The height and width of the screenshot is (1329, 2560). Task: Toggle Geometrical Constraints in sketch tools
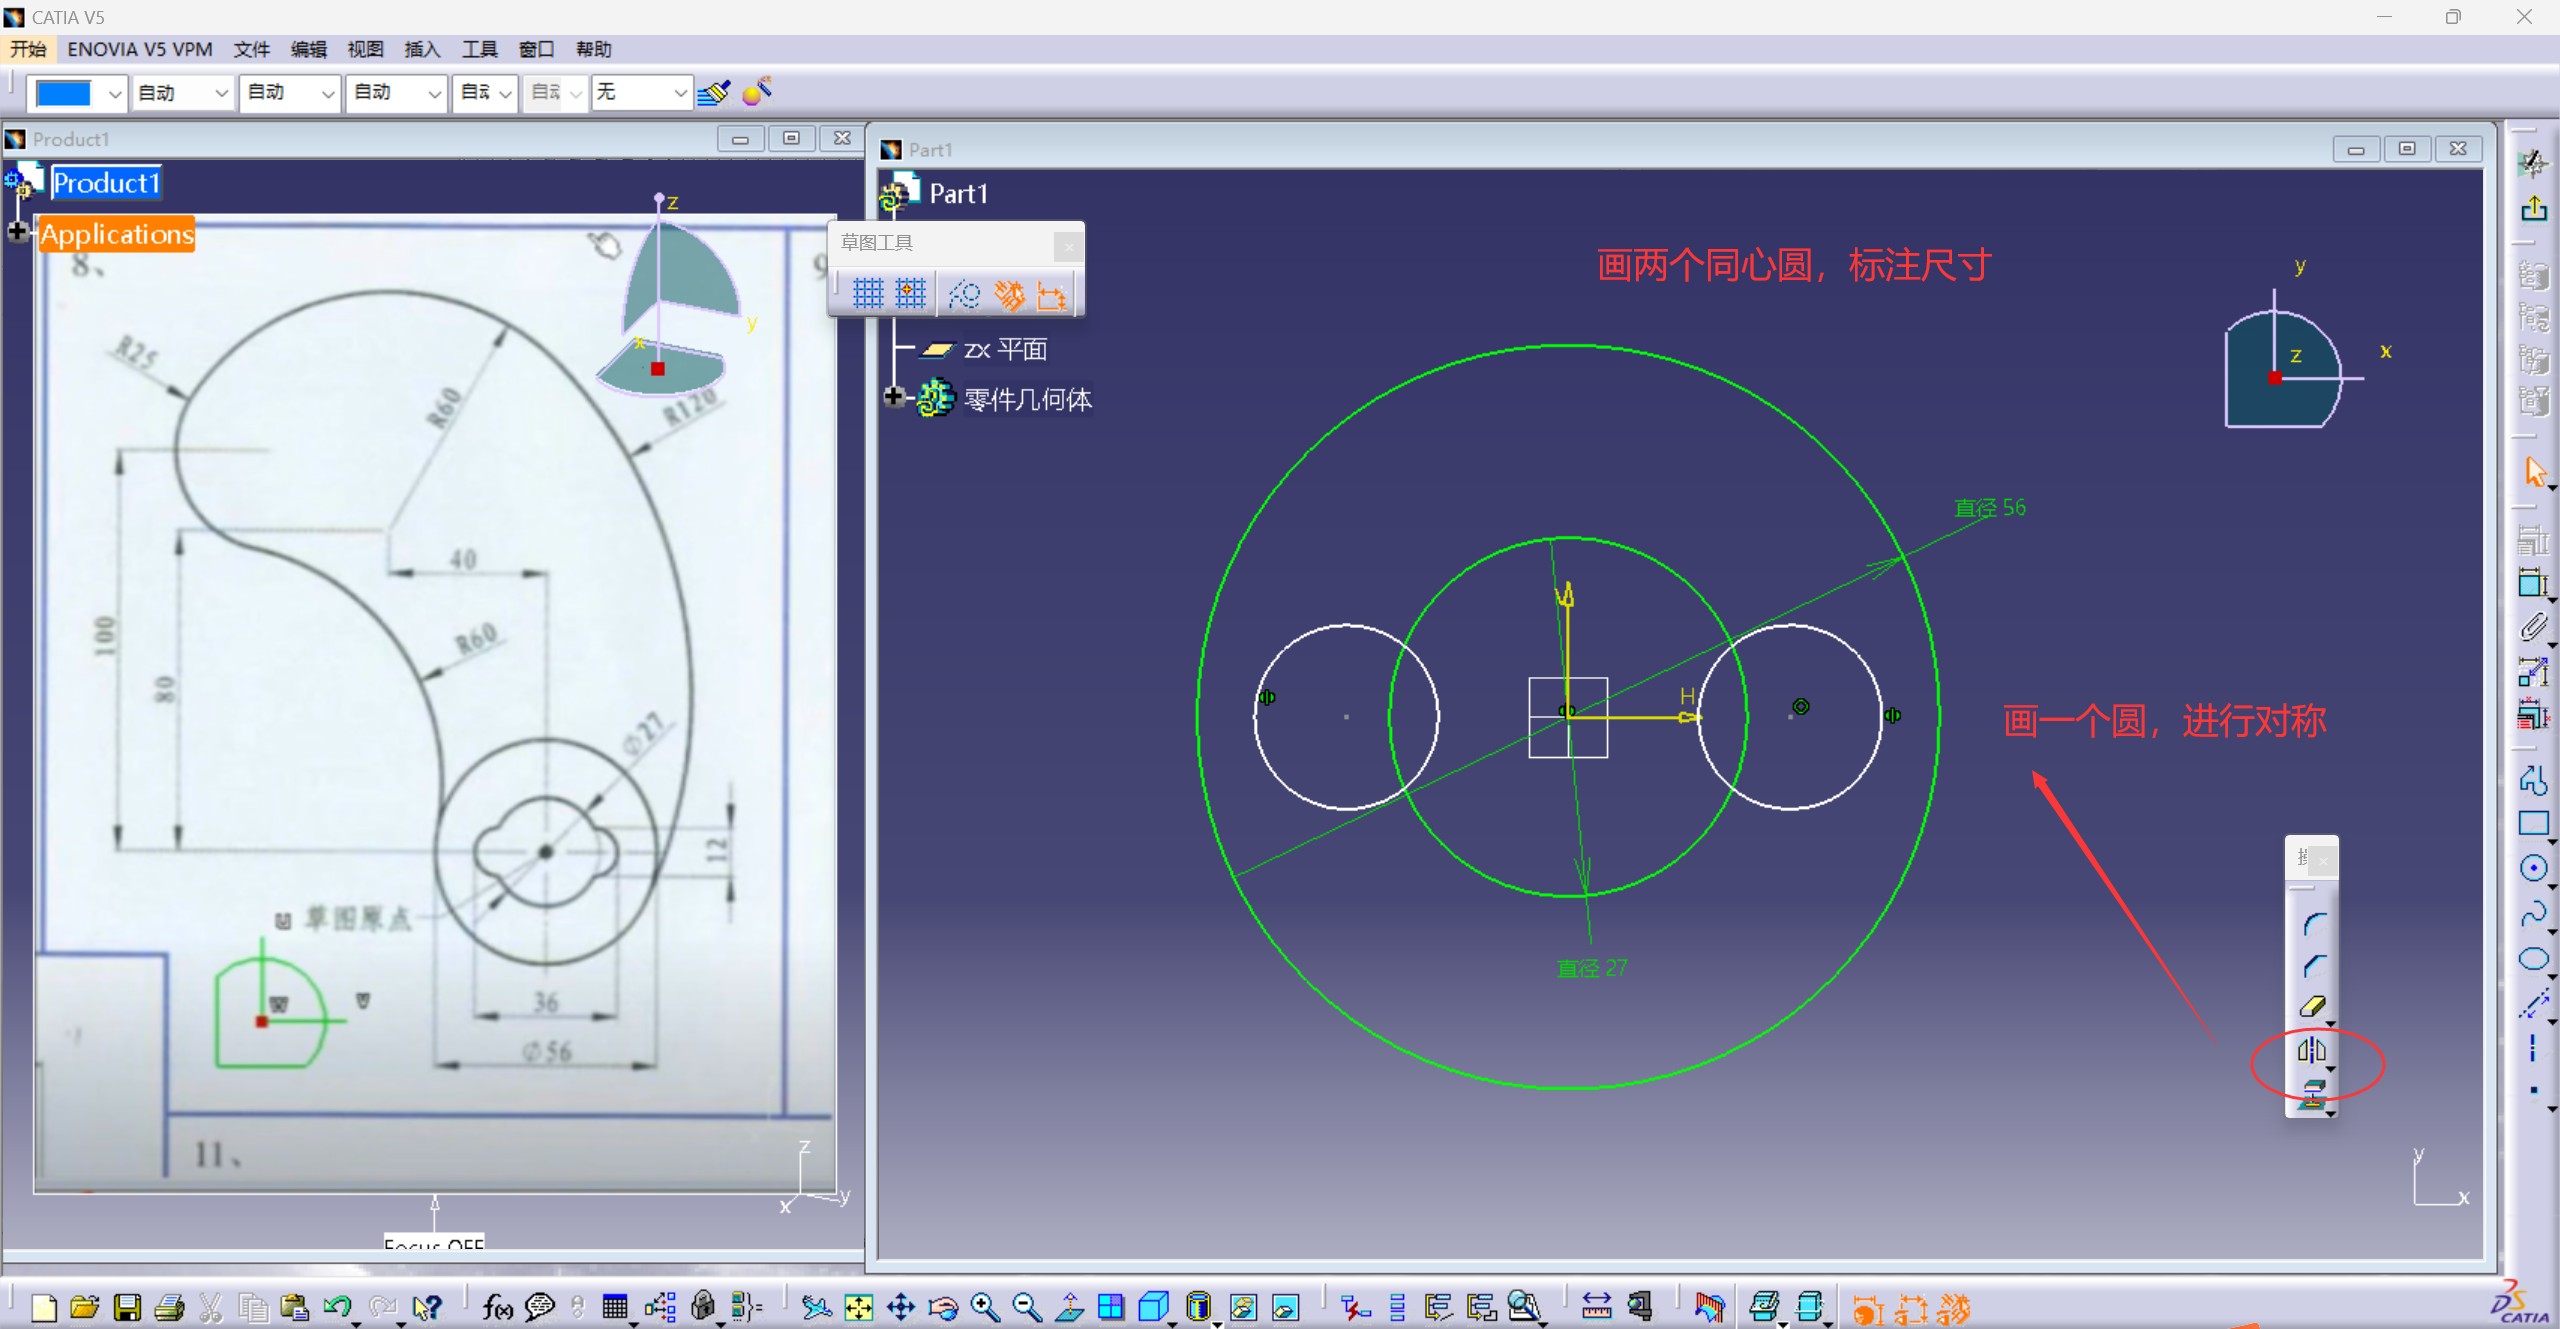click(1009, 294)
